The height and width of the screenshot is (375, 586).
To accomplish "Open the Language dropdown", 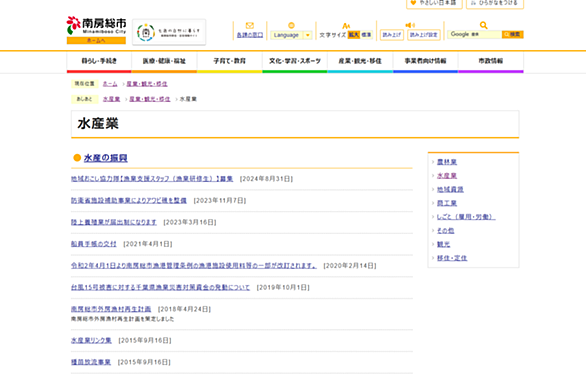I will point(291,35).
